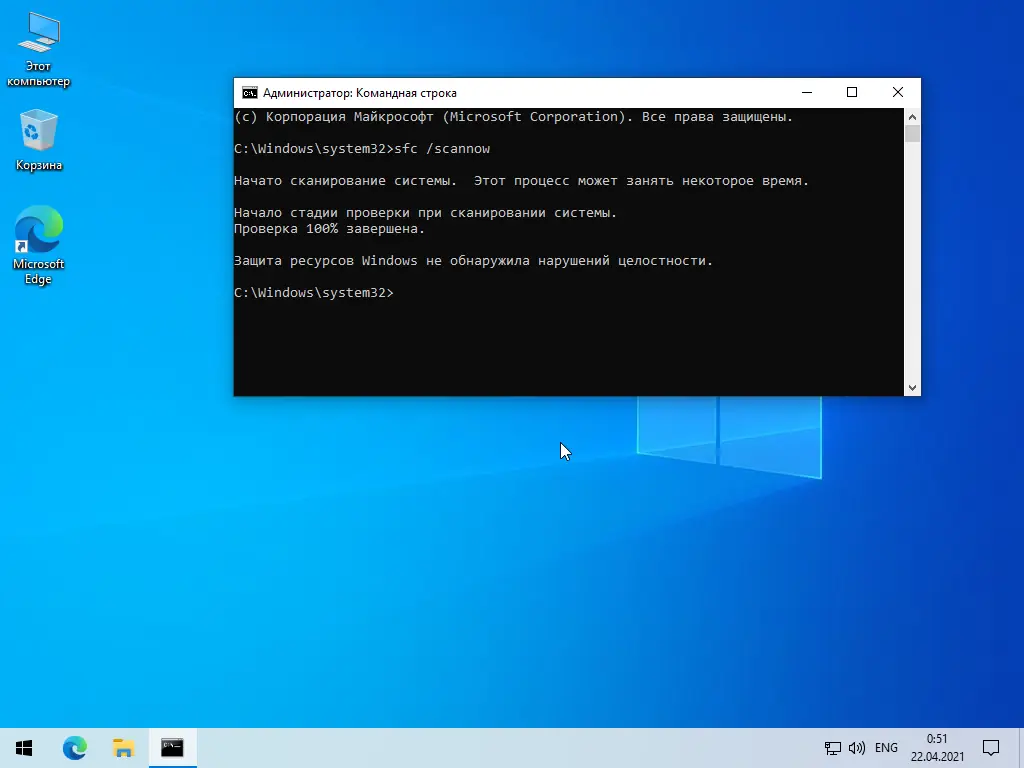
Task: Open the network status tray icon
Action: tap(833, 748)
